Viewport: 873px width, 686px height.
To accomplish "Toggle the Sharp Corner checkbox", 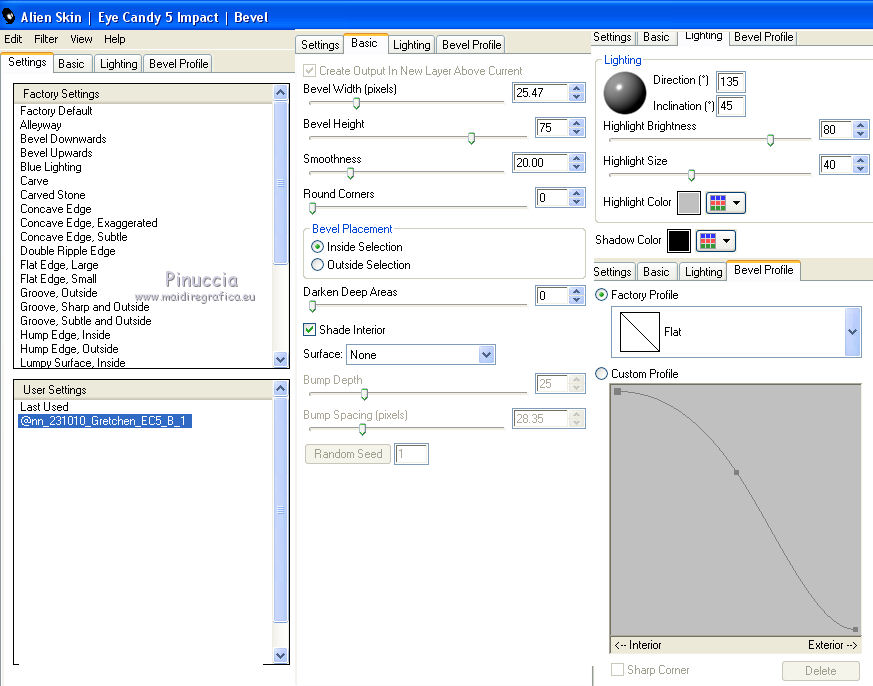I will (617, 670).
